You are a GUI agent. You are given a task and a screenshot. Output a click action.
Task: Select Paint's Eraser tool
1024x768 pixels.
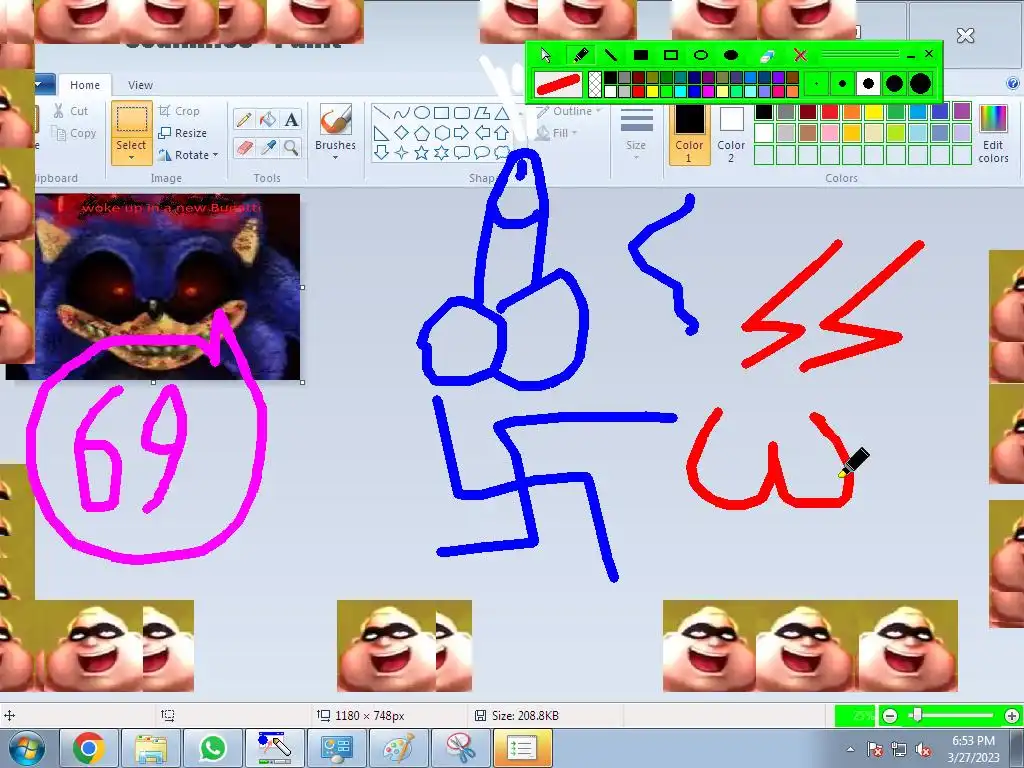pyautogui.click(x=244, y=148)
